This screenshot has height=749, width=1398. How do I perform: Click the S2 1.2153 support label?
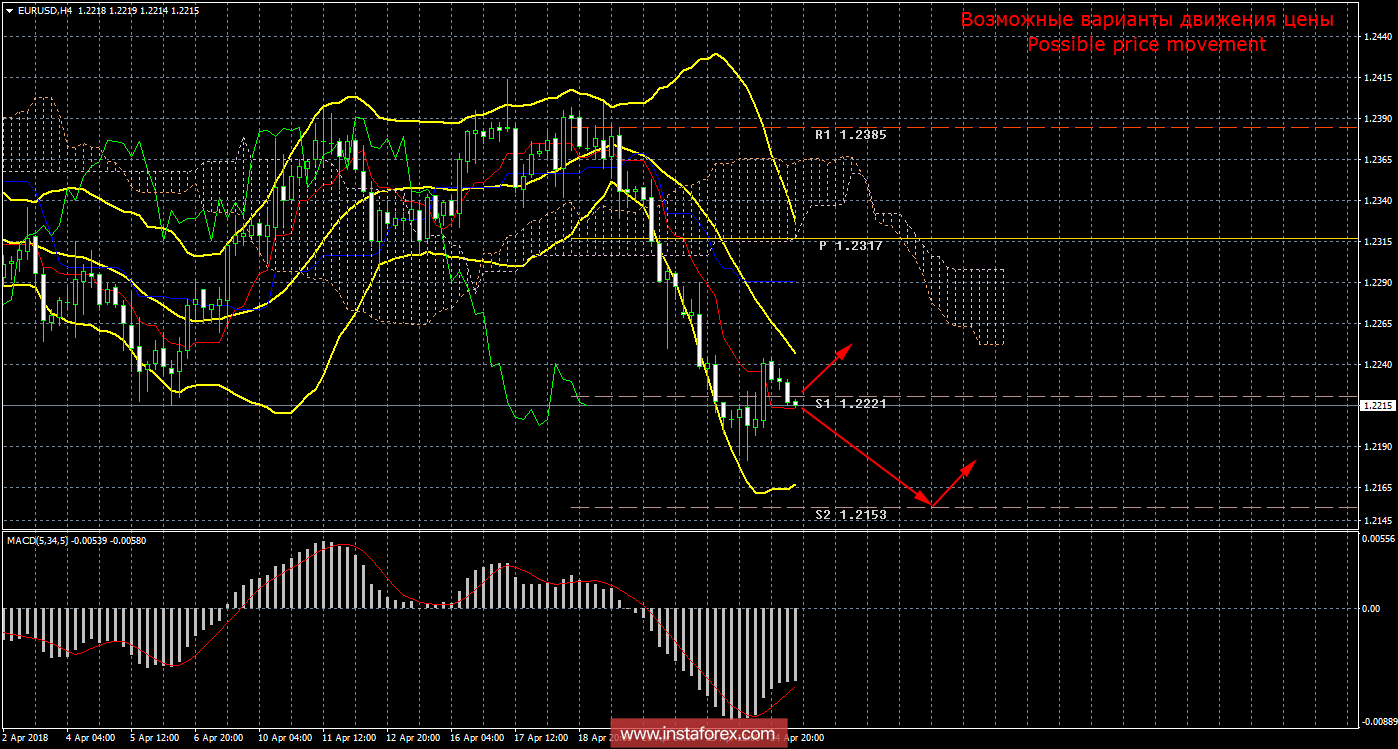[850, 514]
